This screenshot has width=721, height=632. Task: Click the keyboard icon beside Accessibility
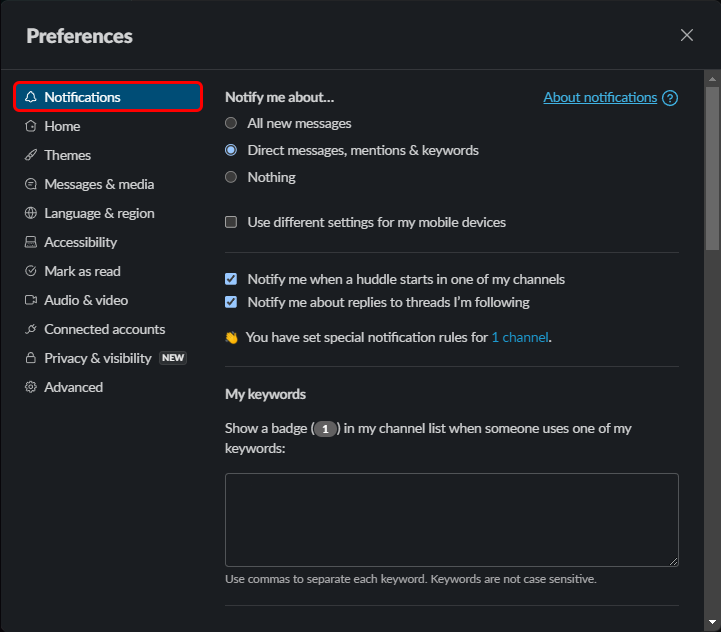[31, 242]
